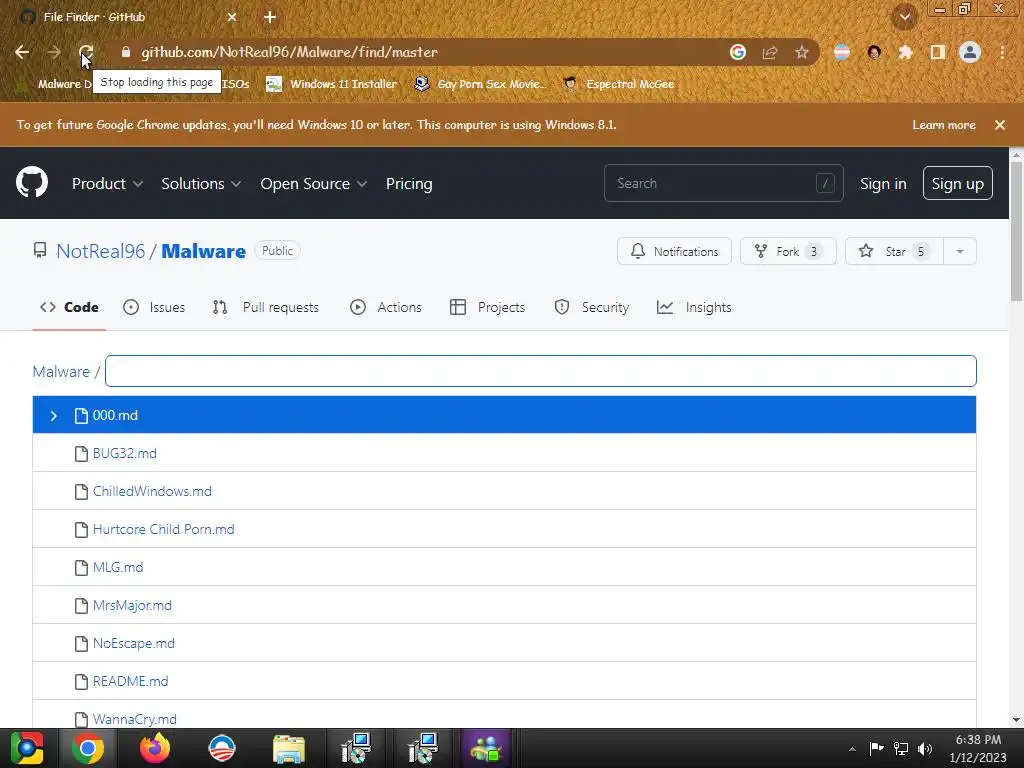This screenshot has height=768, width=1024.
Task: Open WannaCry.md file
Action: (x=135, y=720)
